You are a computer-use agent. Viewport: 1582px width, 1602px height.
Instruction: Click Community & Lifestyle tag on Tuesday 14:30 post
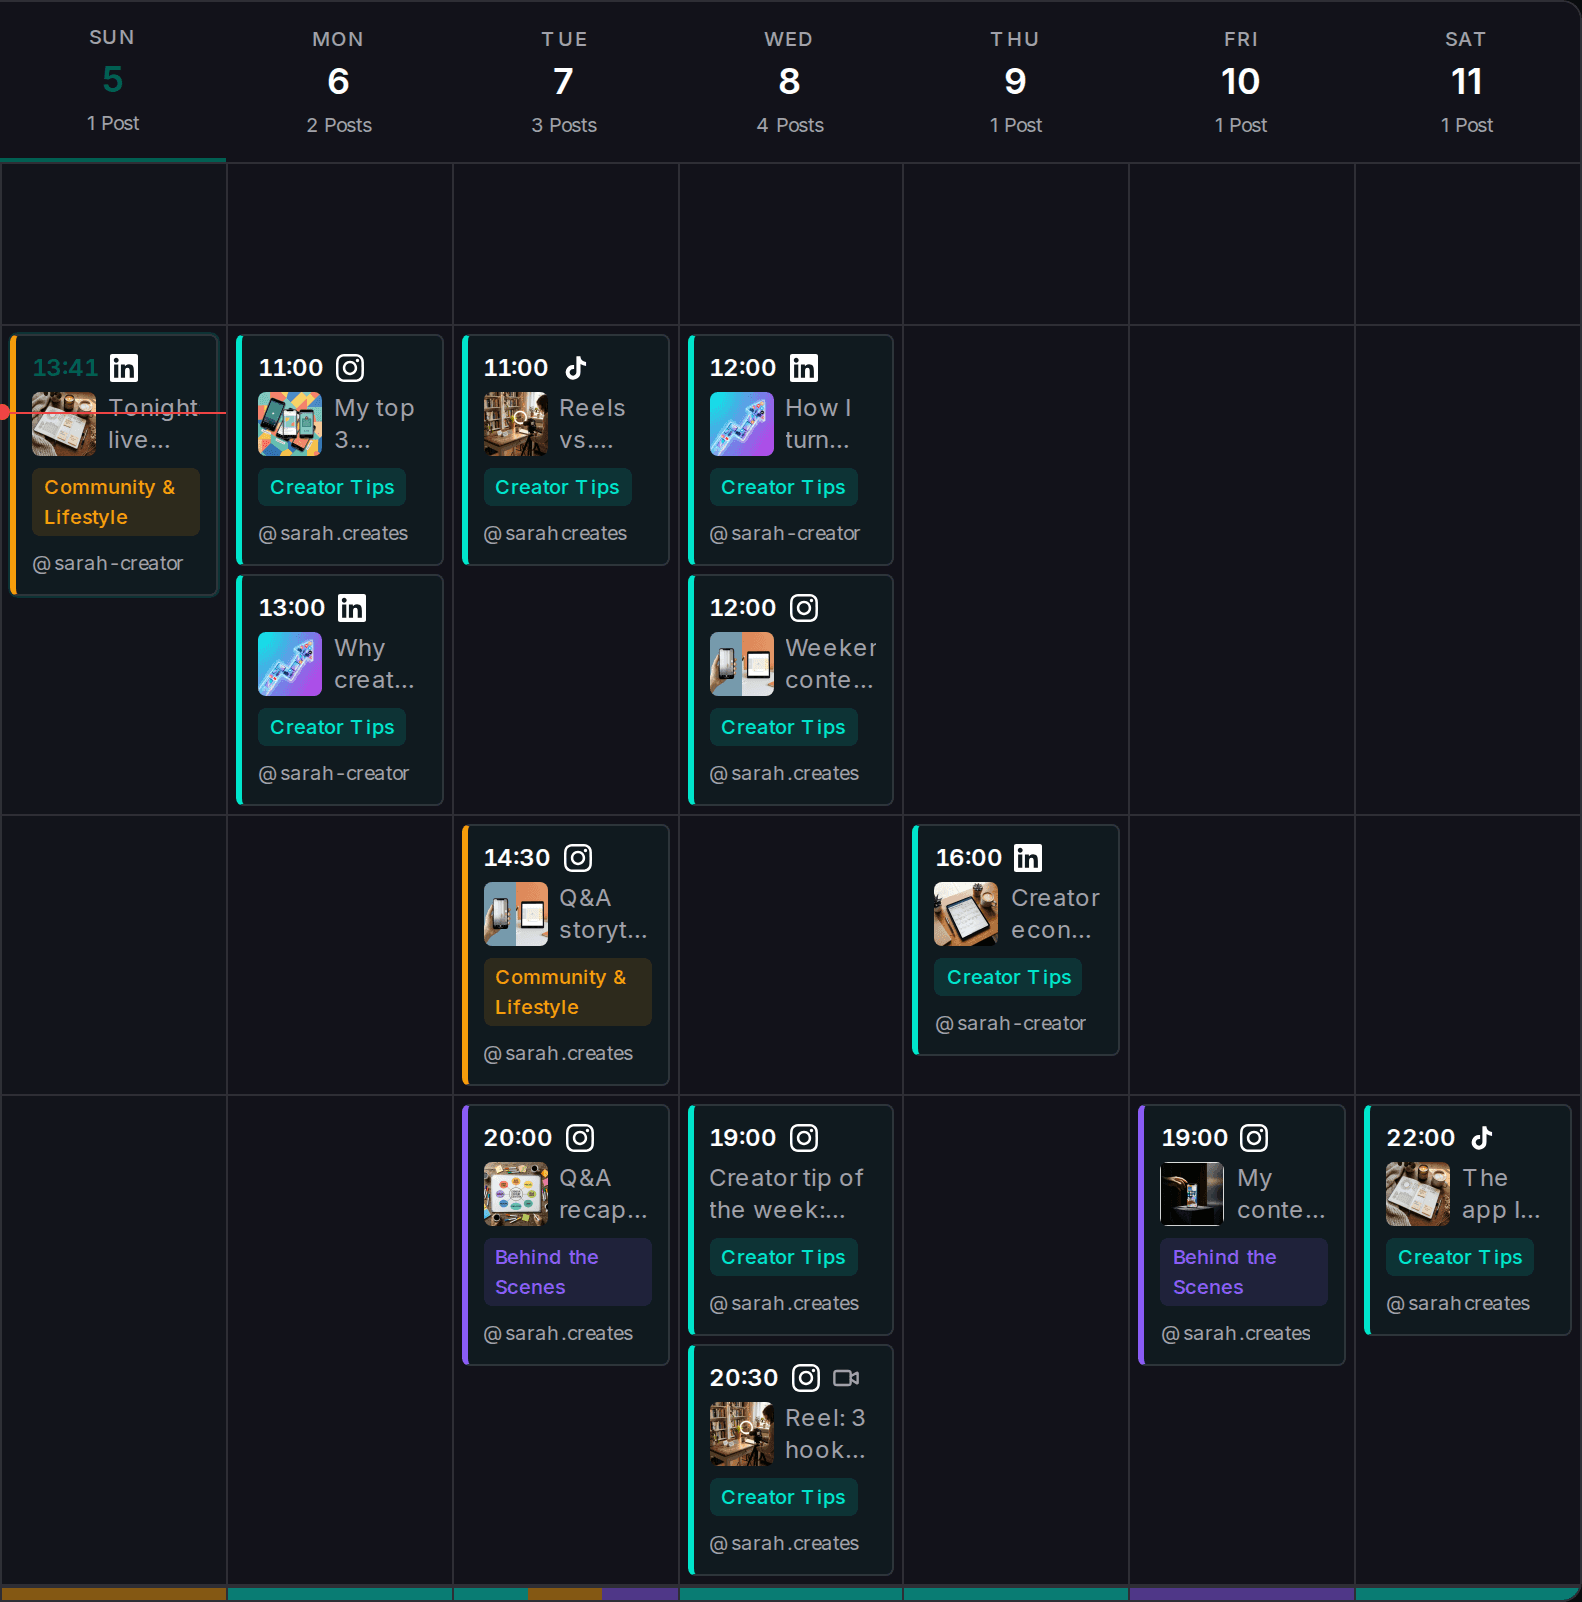[568, 992]
